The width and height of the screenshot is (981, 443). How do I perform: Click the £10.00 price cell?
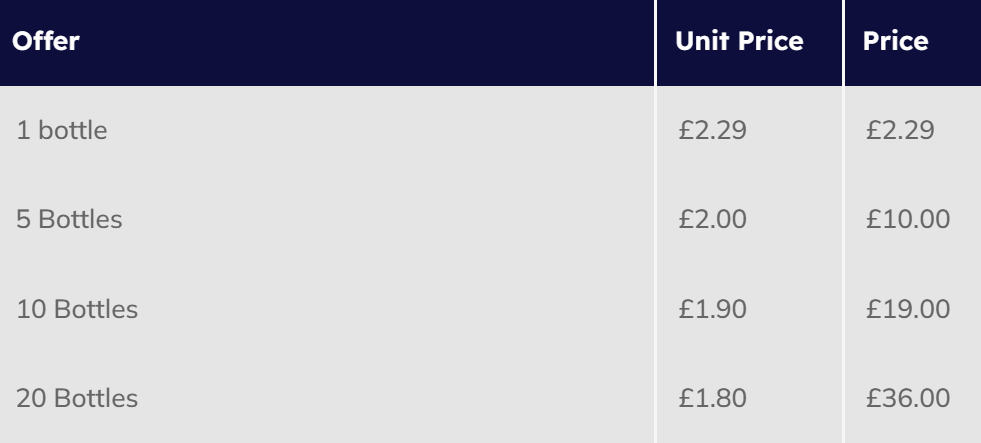[x=907, y=220]
